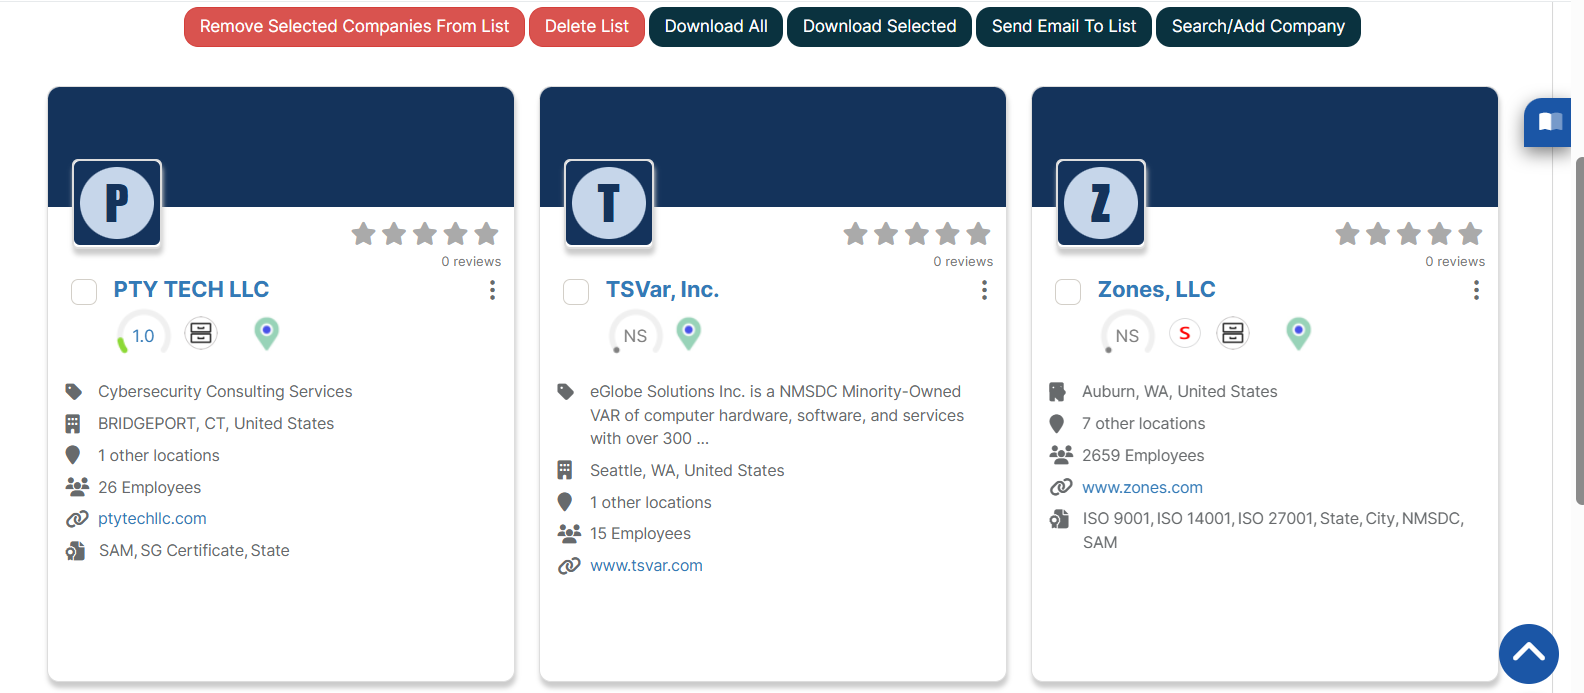Click the eGlobe Solutions description text
The width and height of the screenshot is (1584, 693).
pyautogui.click(x=777, y=415)
